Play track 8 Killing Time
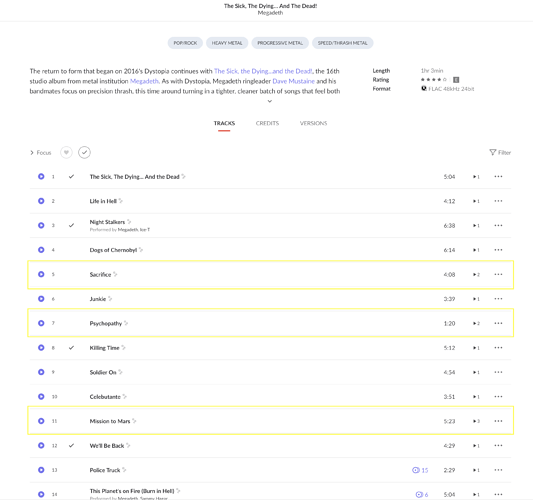 41,348
